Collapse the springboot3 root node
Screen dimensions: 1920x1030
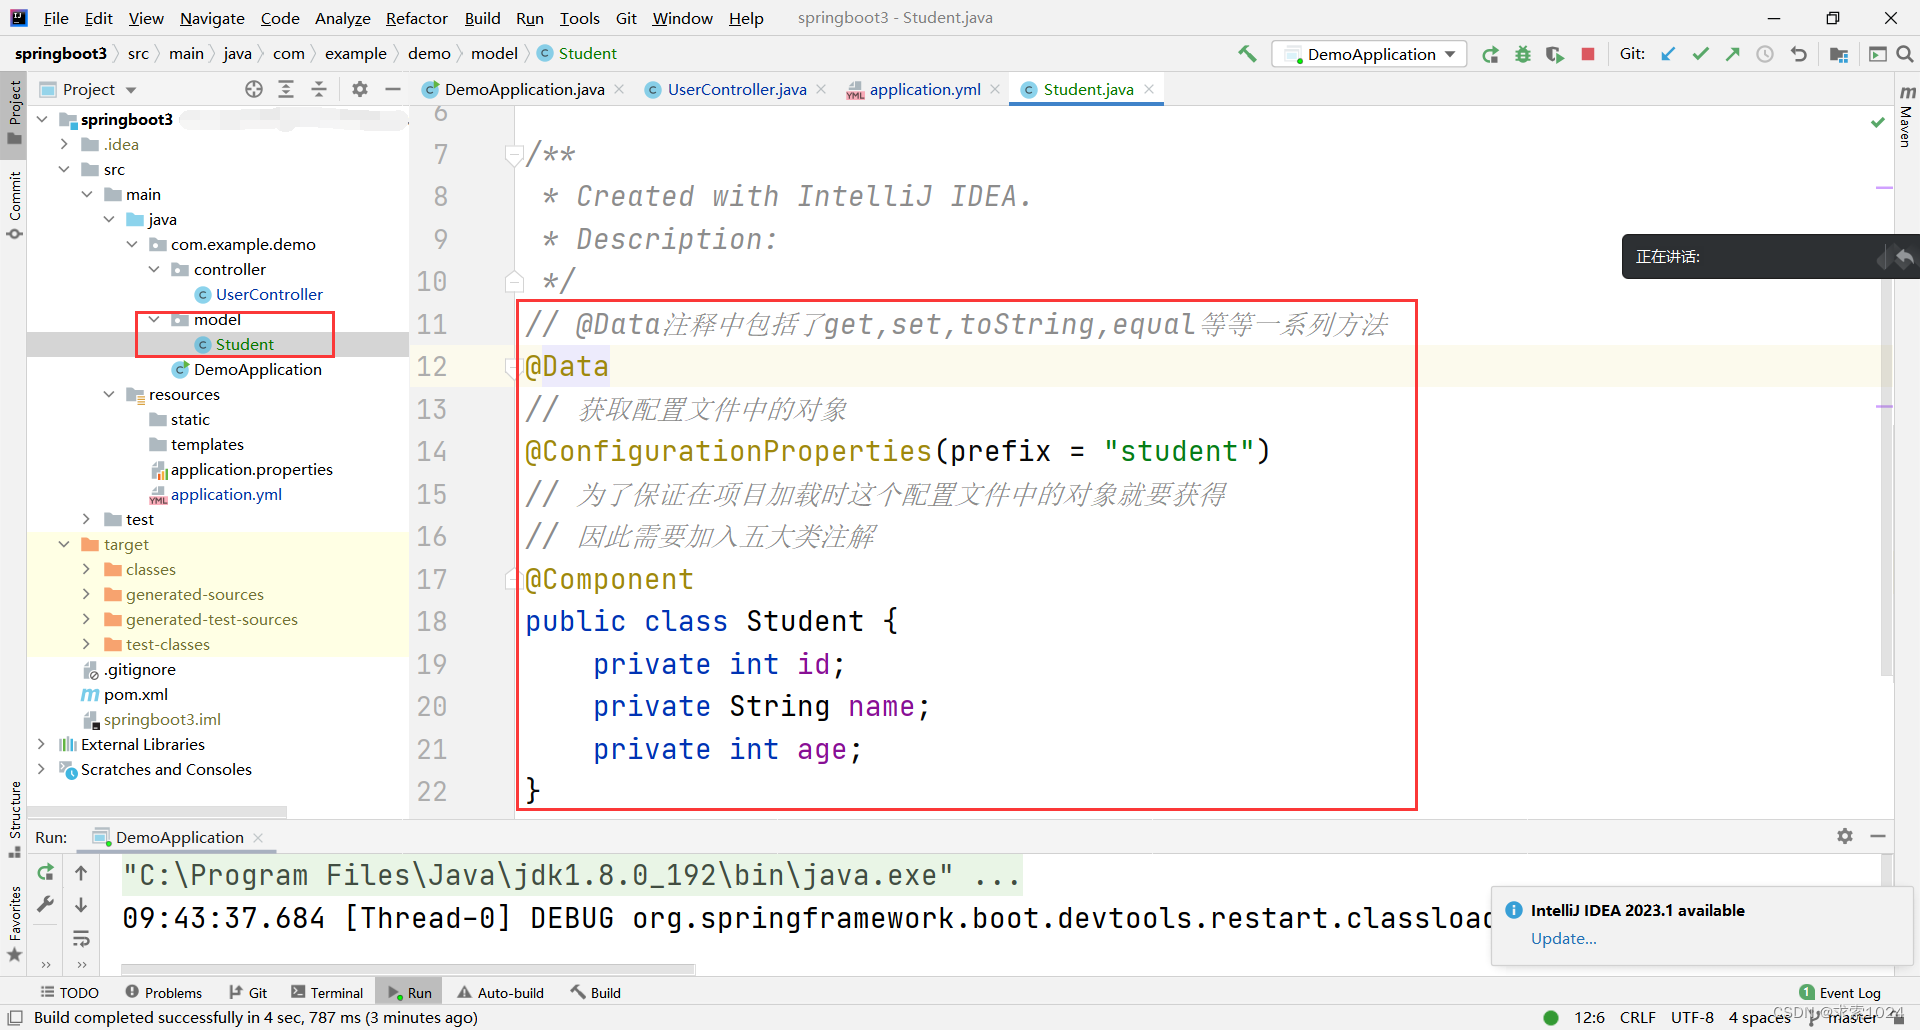pyautogui.click(x=42, y=119)
